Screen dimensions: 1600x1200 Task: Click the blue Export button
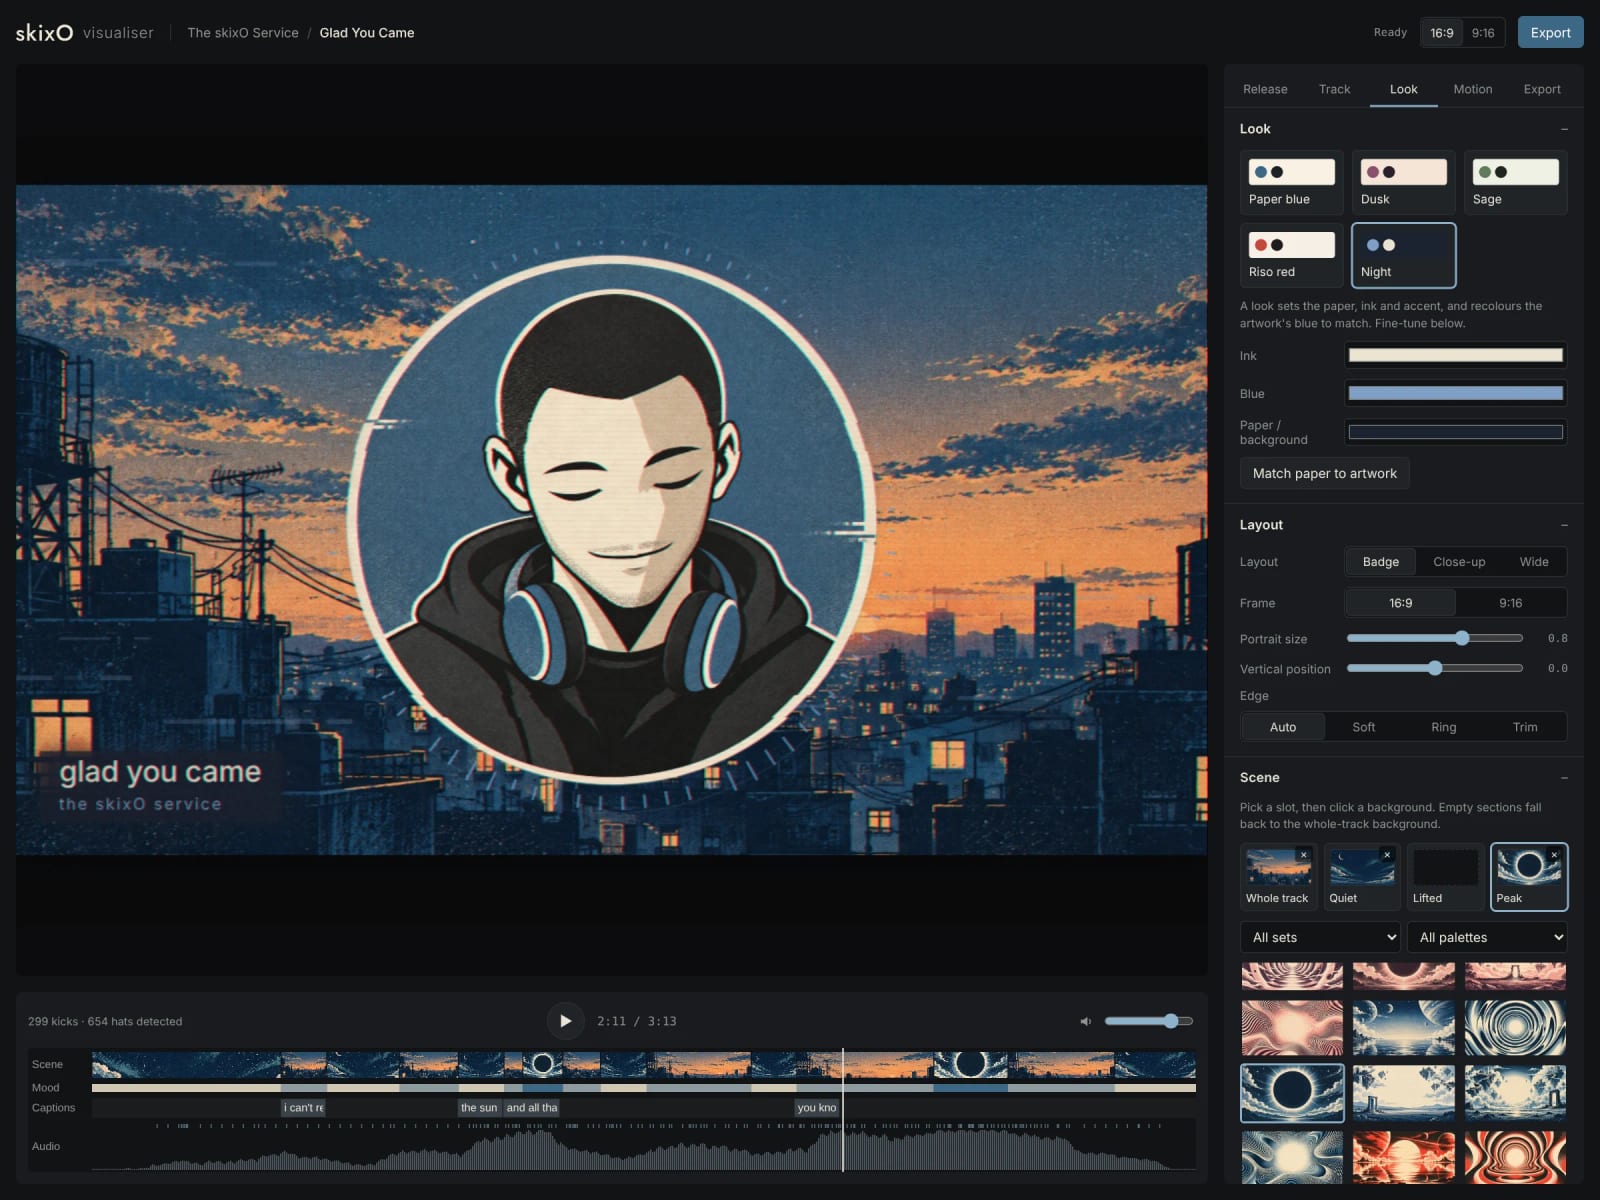(x=1550, y=33)
